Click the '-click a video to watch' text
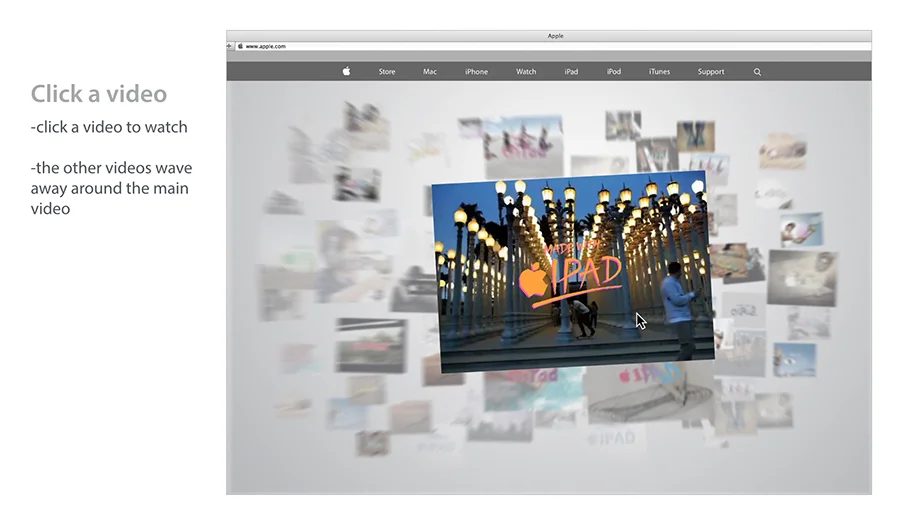 tap(109, 127)
